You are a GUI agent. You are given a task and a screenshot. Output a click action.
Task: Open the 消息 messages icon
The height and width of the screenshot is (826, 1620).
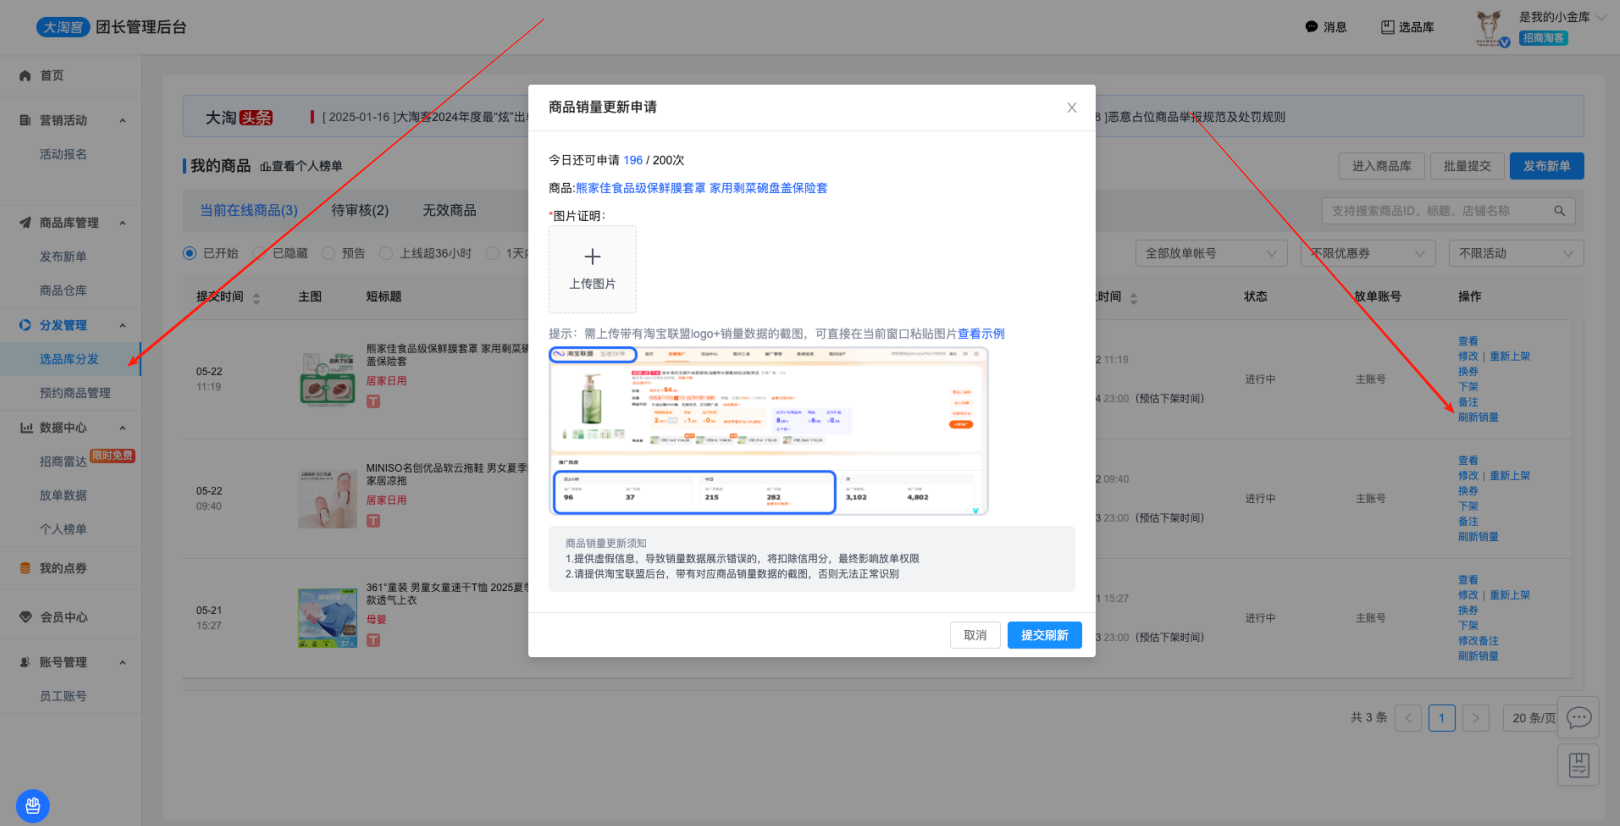coord(1312,27)
